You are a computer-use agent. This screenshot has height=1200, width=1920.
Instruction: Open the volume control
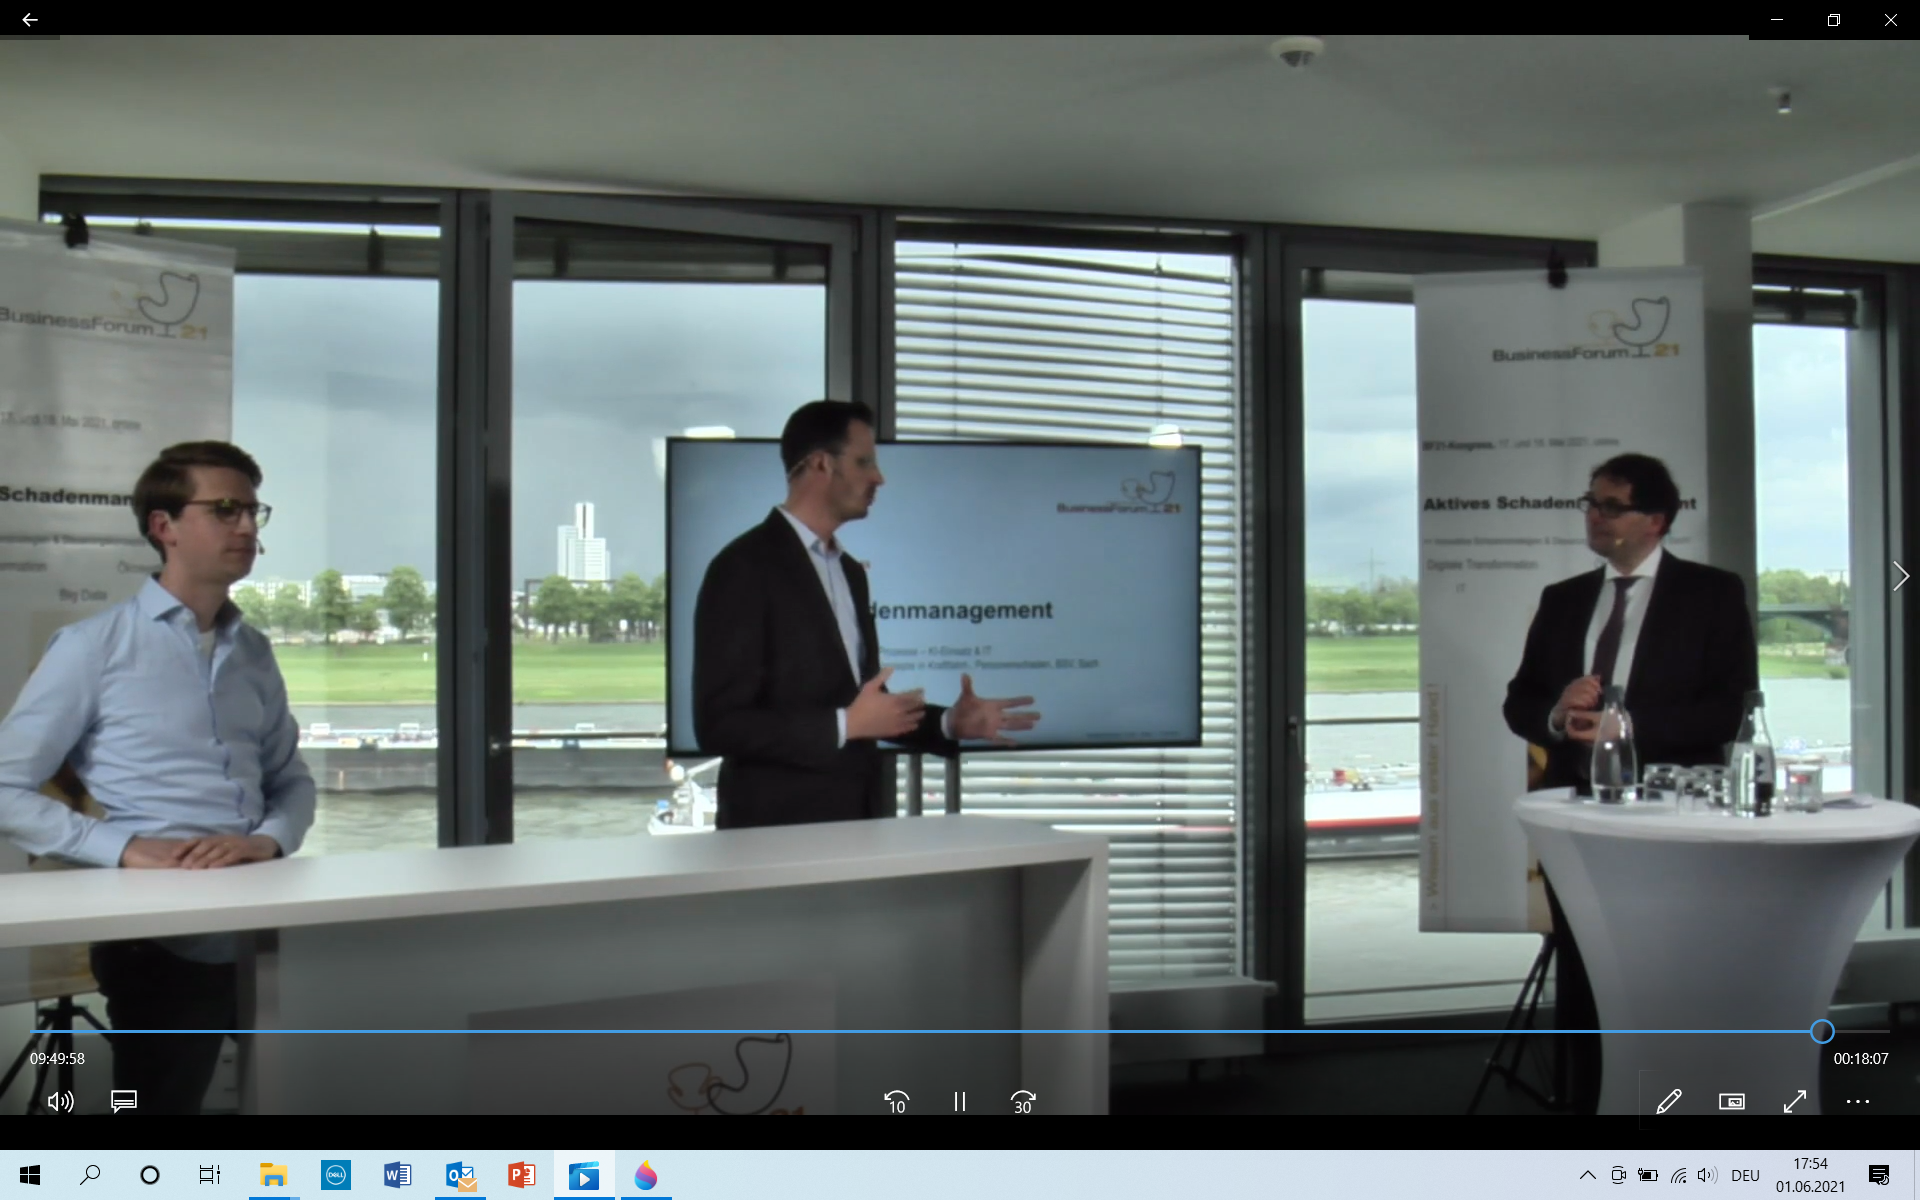pyautogui.click(x=60, y=1101)
